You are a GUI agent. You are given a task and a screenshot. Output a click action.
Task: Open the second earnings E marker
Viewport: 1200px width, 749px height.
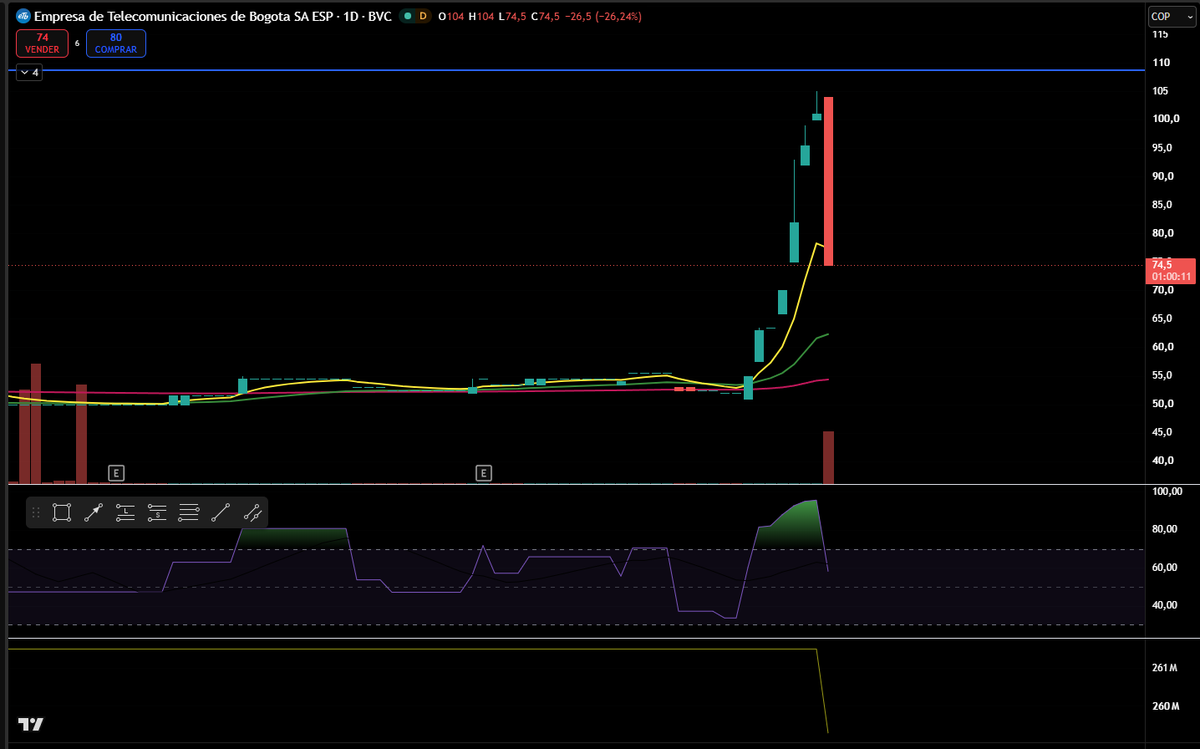point(484,472)
